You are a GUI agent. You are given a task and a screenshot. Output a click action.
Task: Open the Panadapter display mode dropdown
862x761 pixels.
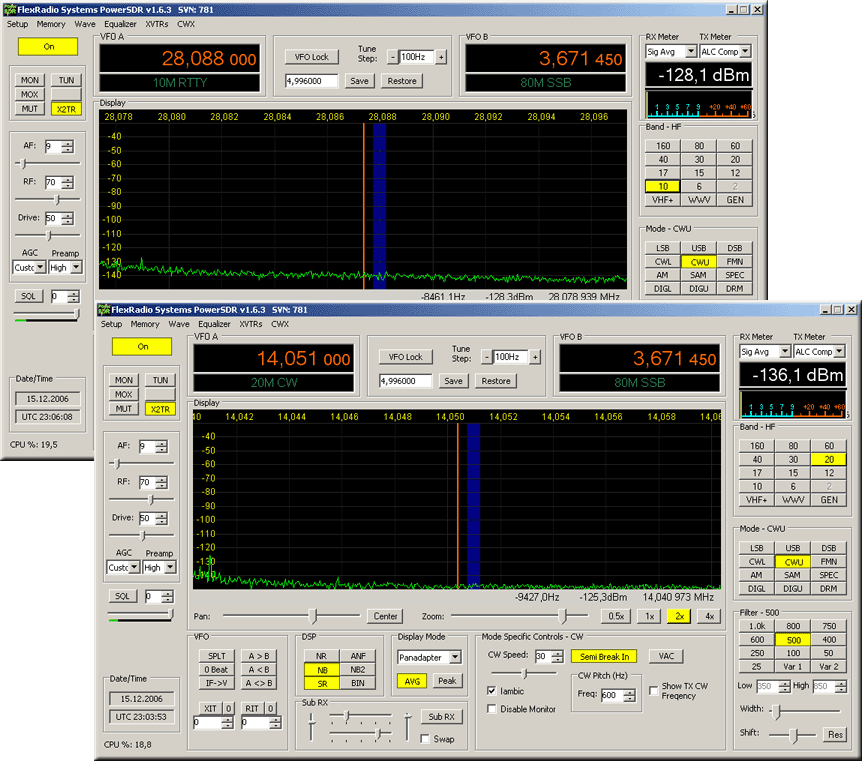(x=455, y=657)
